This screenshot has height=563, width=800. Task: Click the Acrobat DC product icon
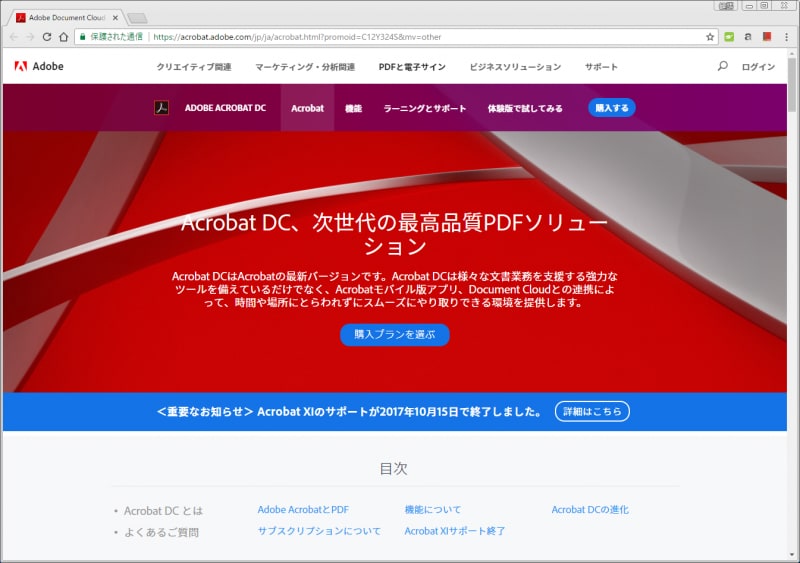coord(162,108)
